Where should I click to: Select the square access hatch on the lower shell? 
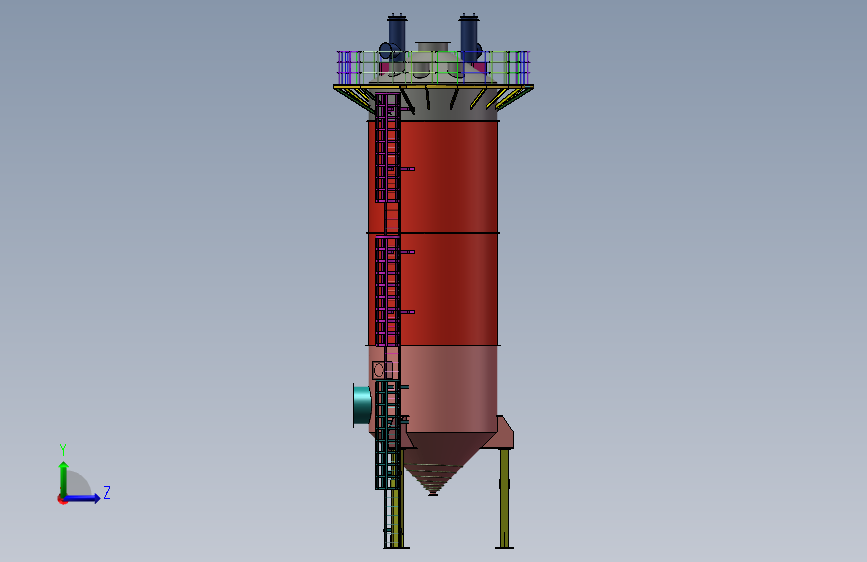pos(382,370)
